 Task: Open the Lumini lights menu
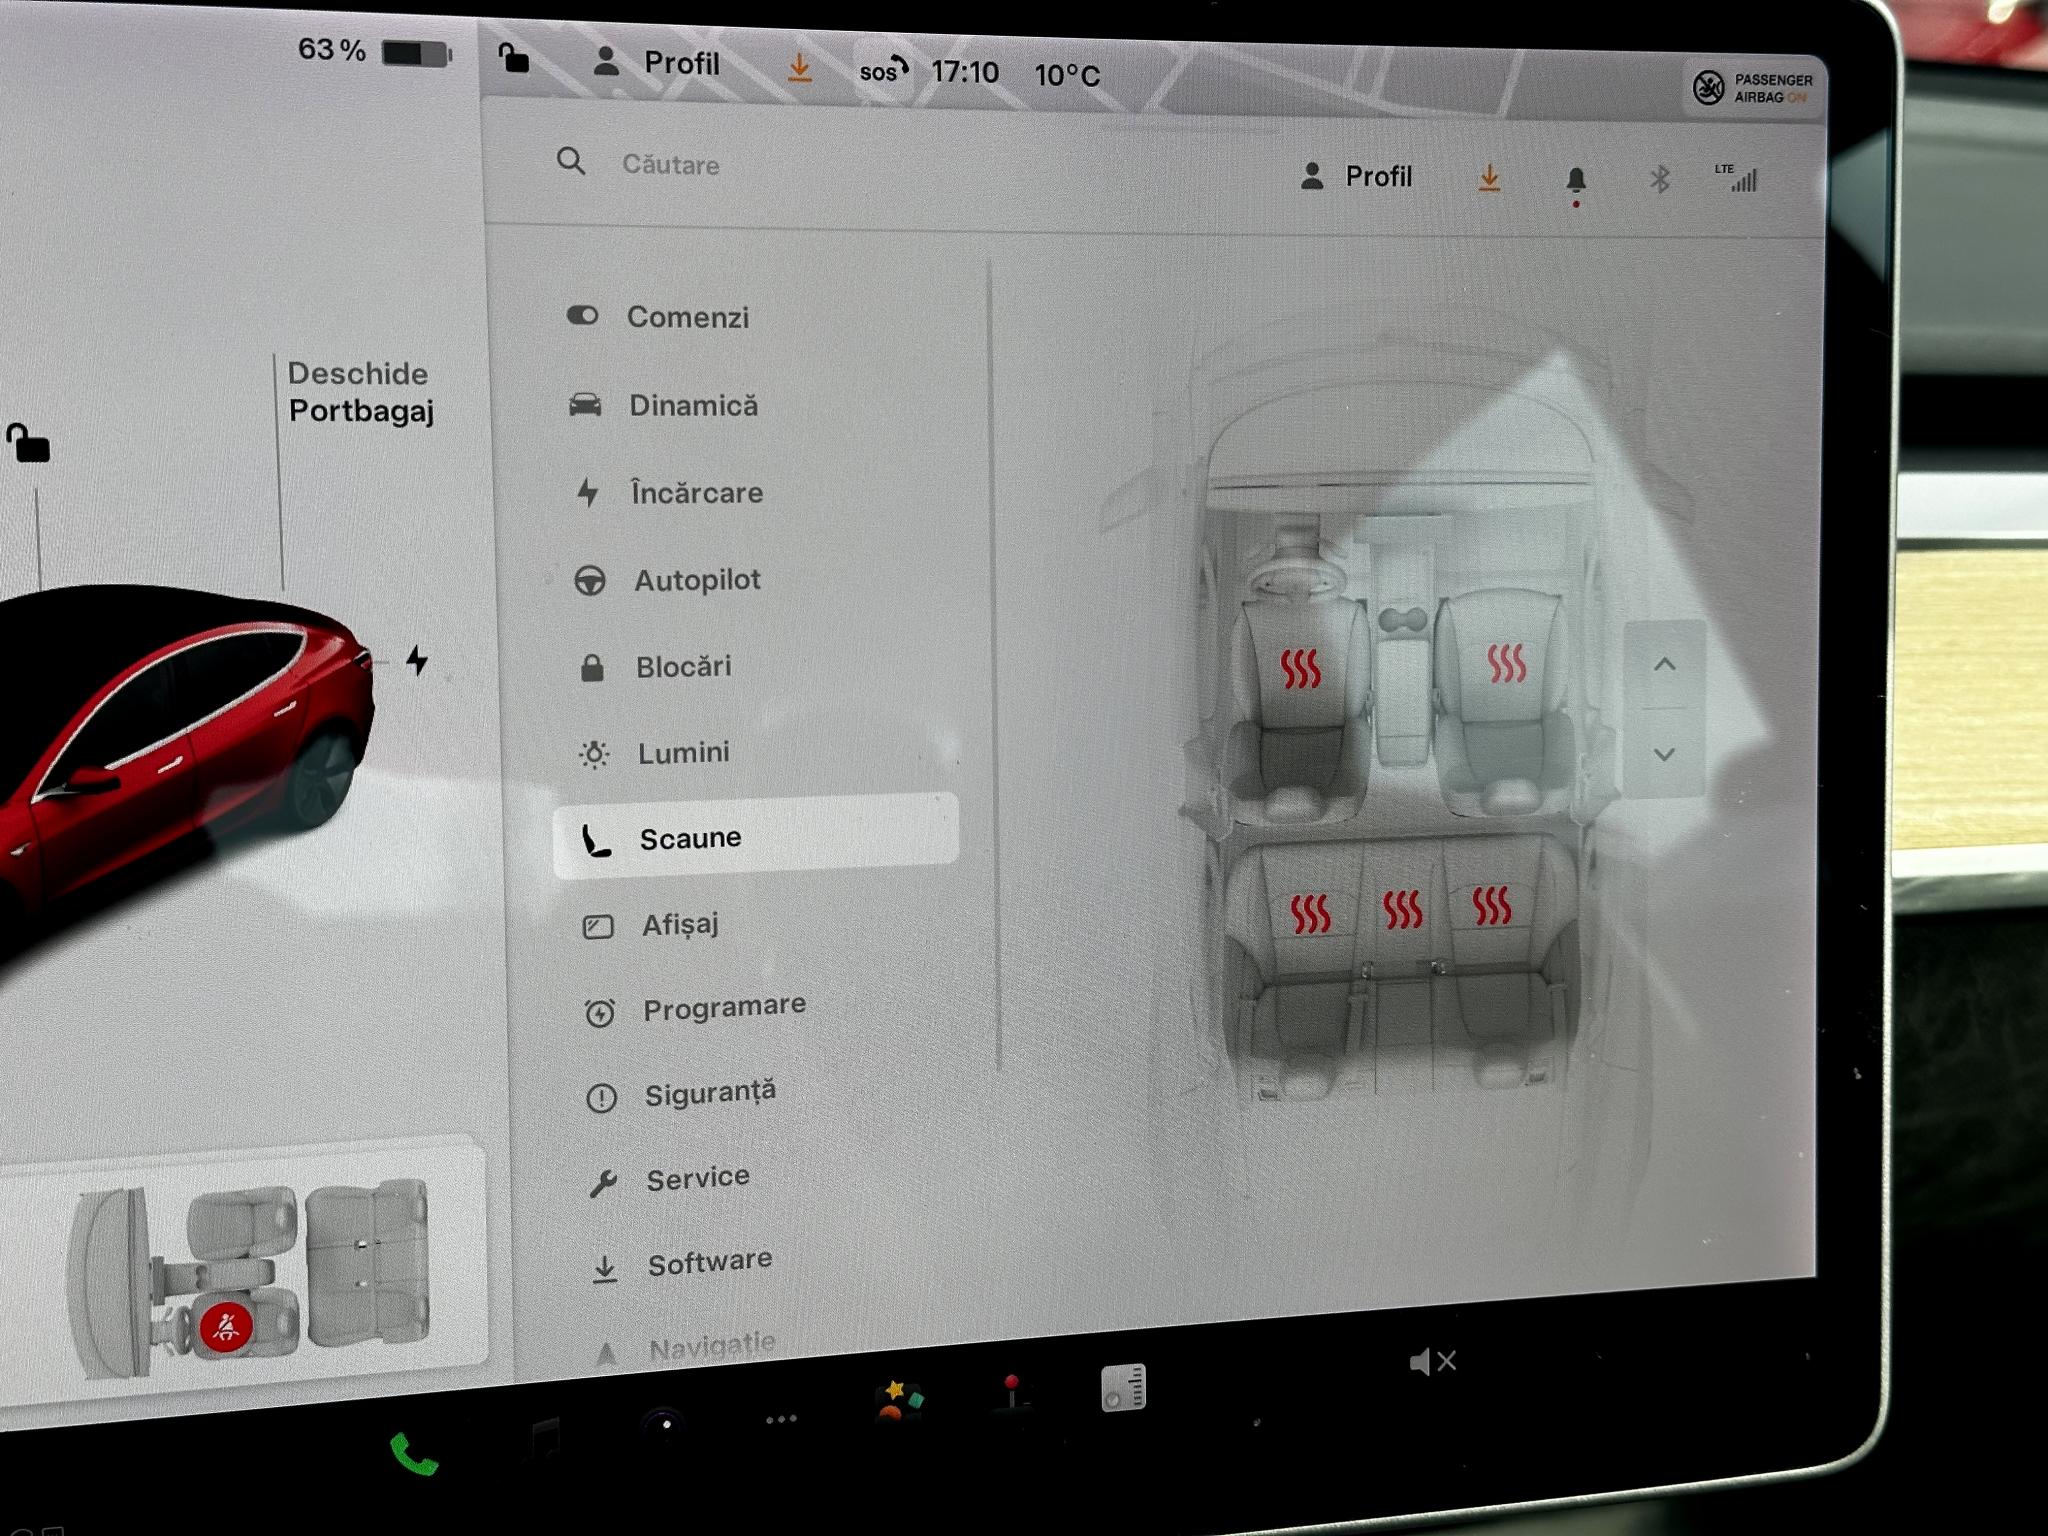pyautogui.click(x=655, y=753)
